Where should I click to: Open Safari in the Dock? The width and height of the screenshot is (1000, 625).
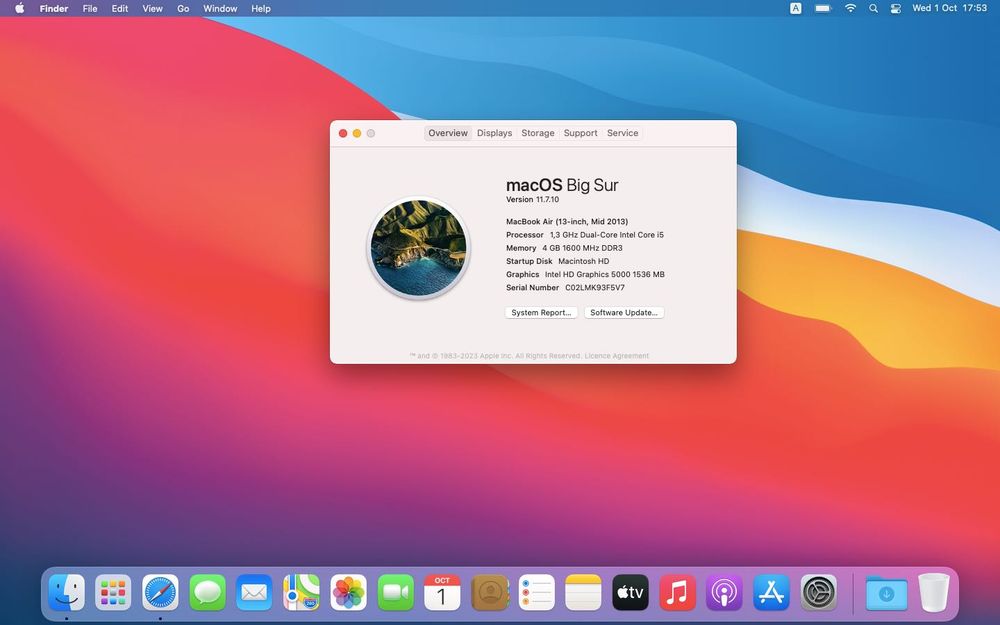160,592
